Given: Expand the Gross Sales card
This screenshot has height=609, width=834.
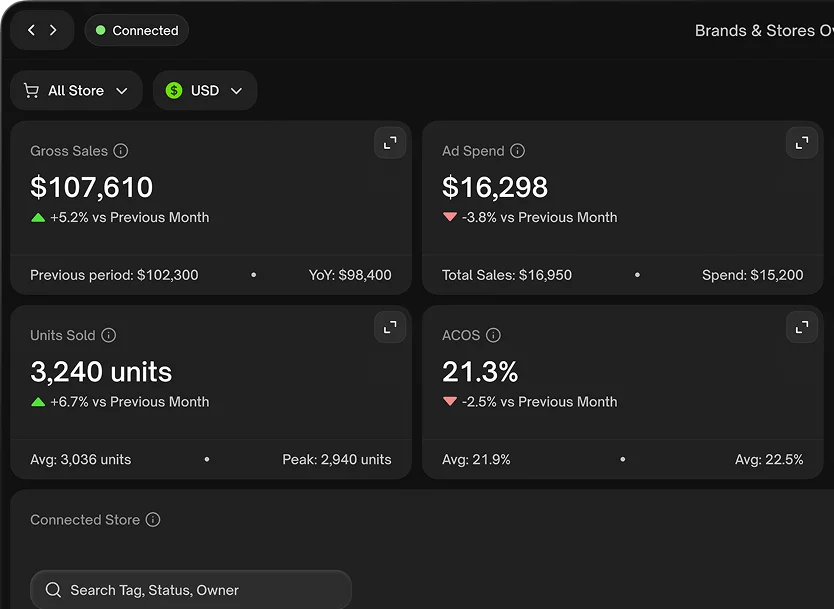Looking at the screenshot, I should click(x=390, y=143).
